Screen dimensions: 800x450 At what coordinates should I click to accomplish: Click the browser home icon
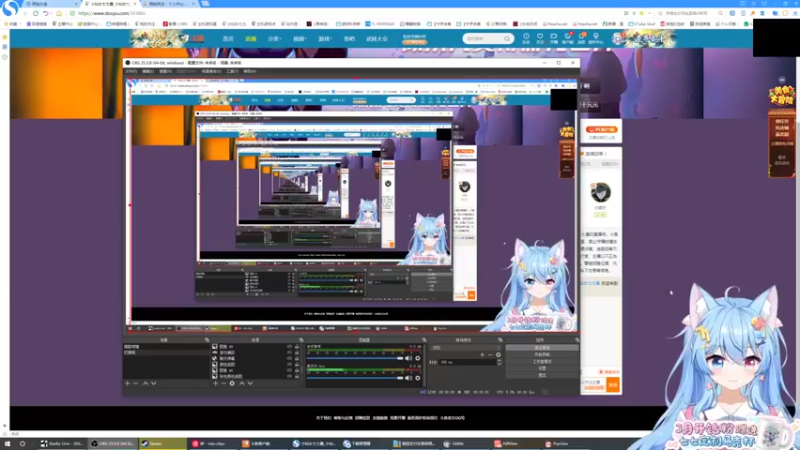point(59,13)
